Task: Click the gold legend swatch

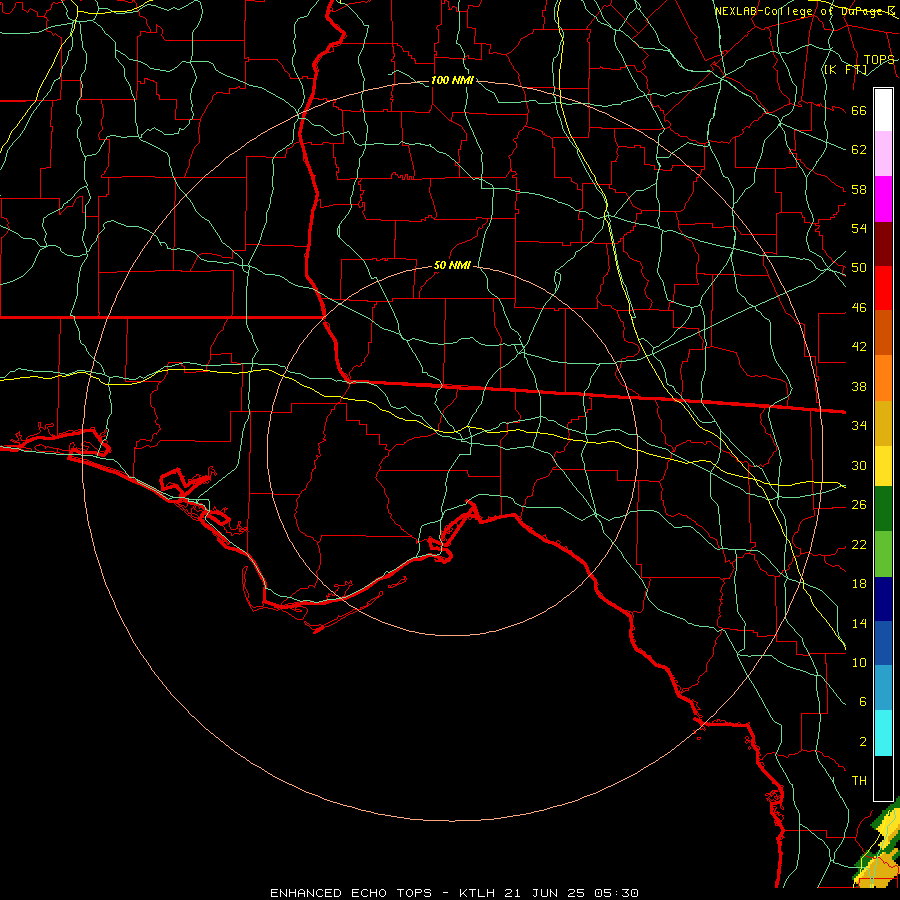Action: (883, 423)
